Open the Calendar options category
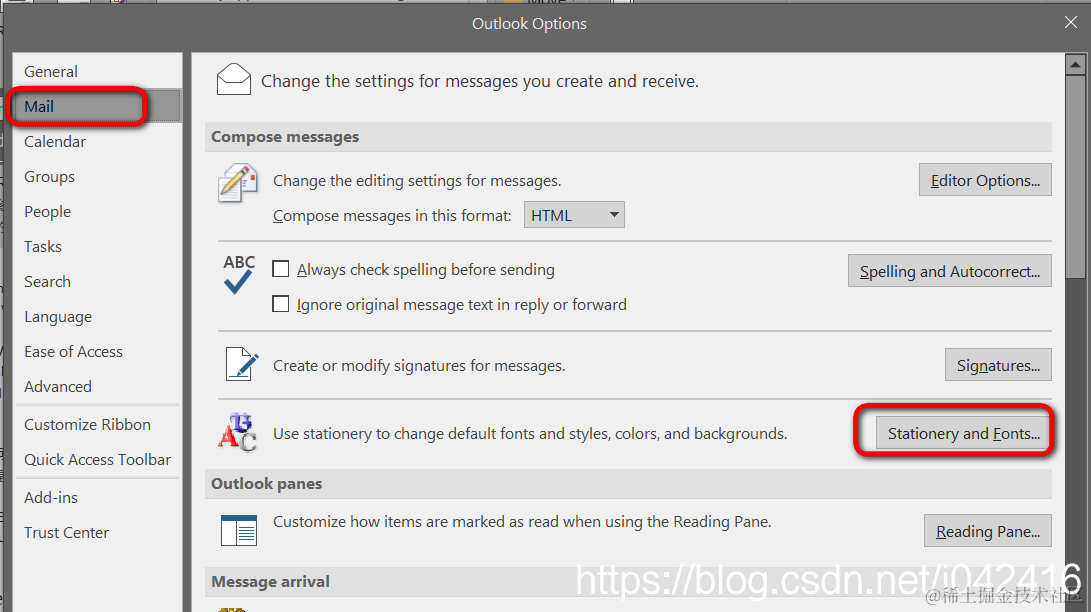The image size is (1091, 612). [x=97, y=142]
